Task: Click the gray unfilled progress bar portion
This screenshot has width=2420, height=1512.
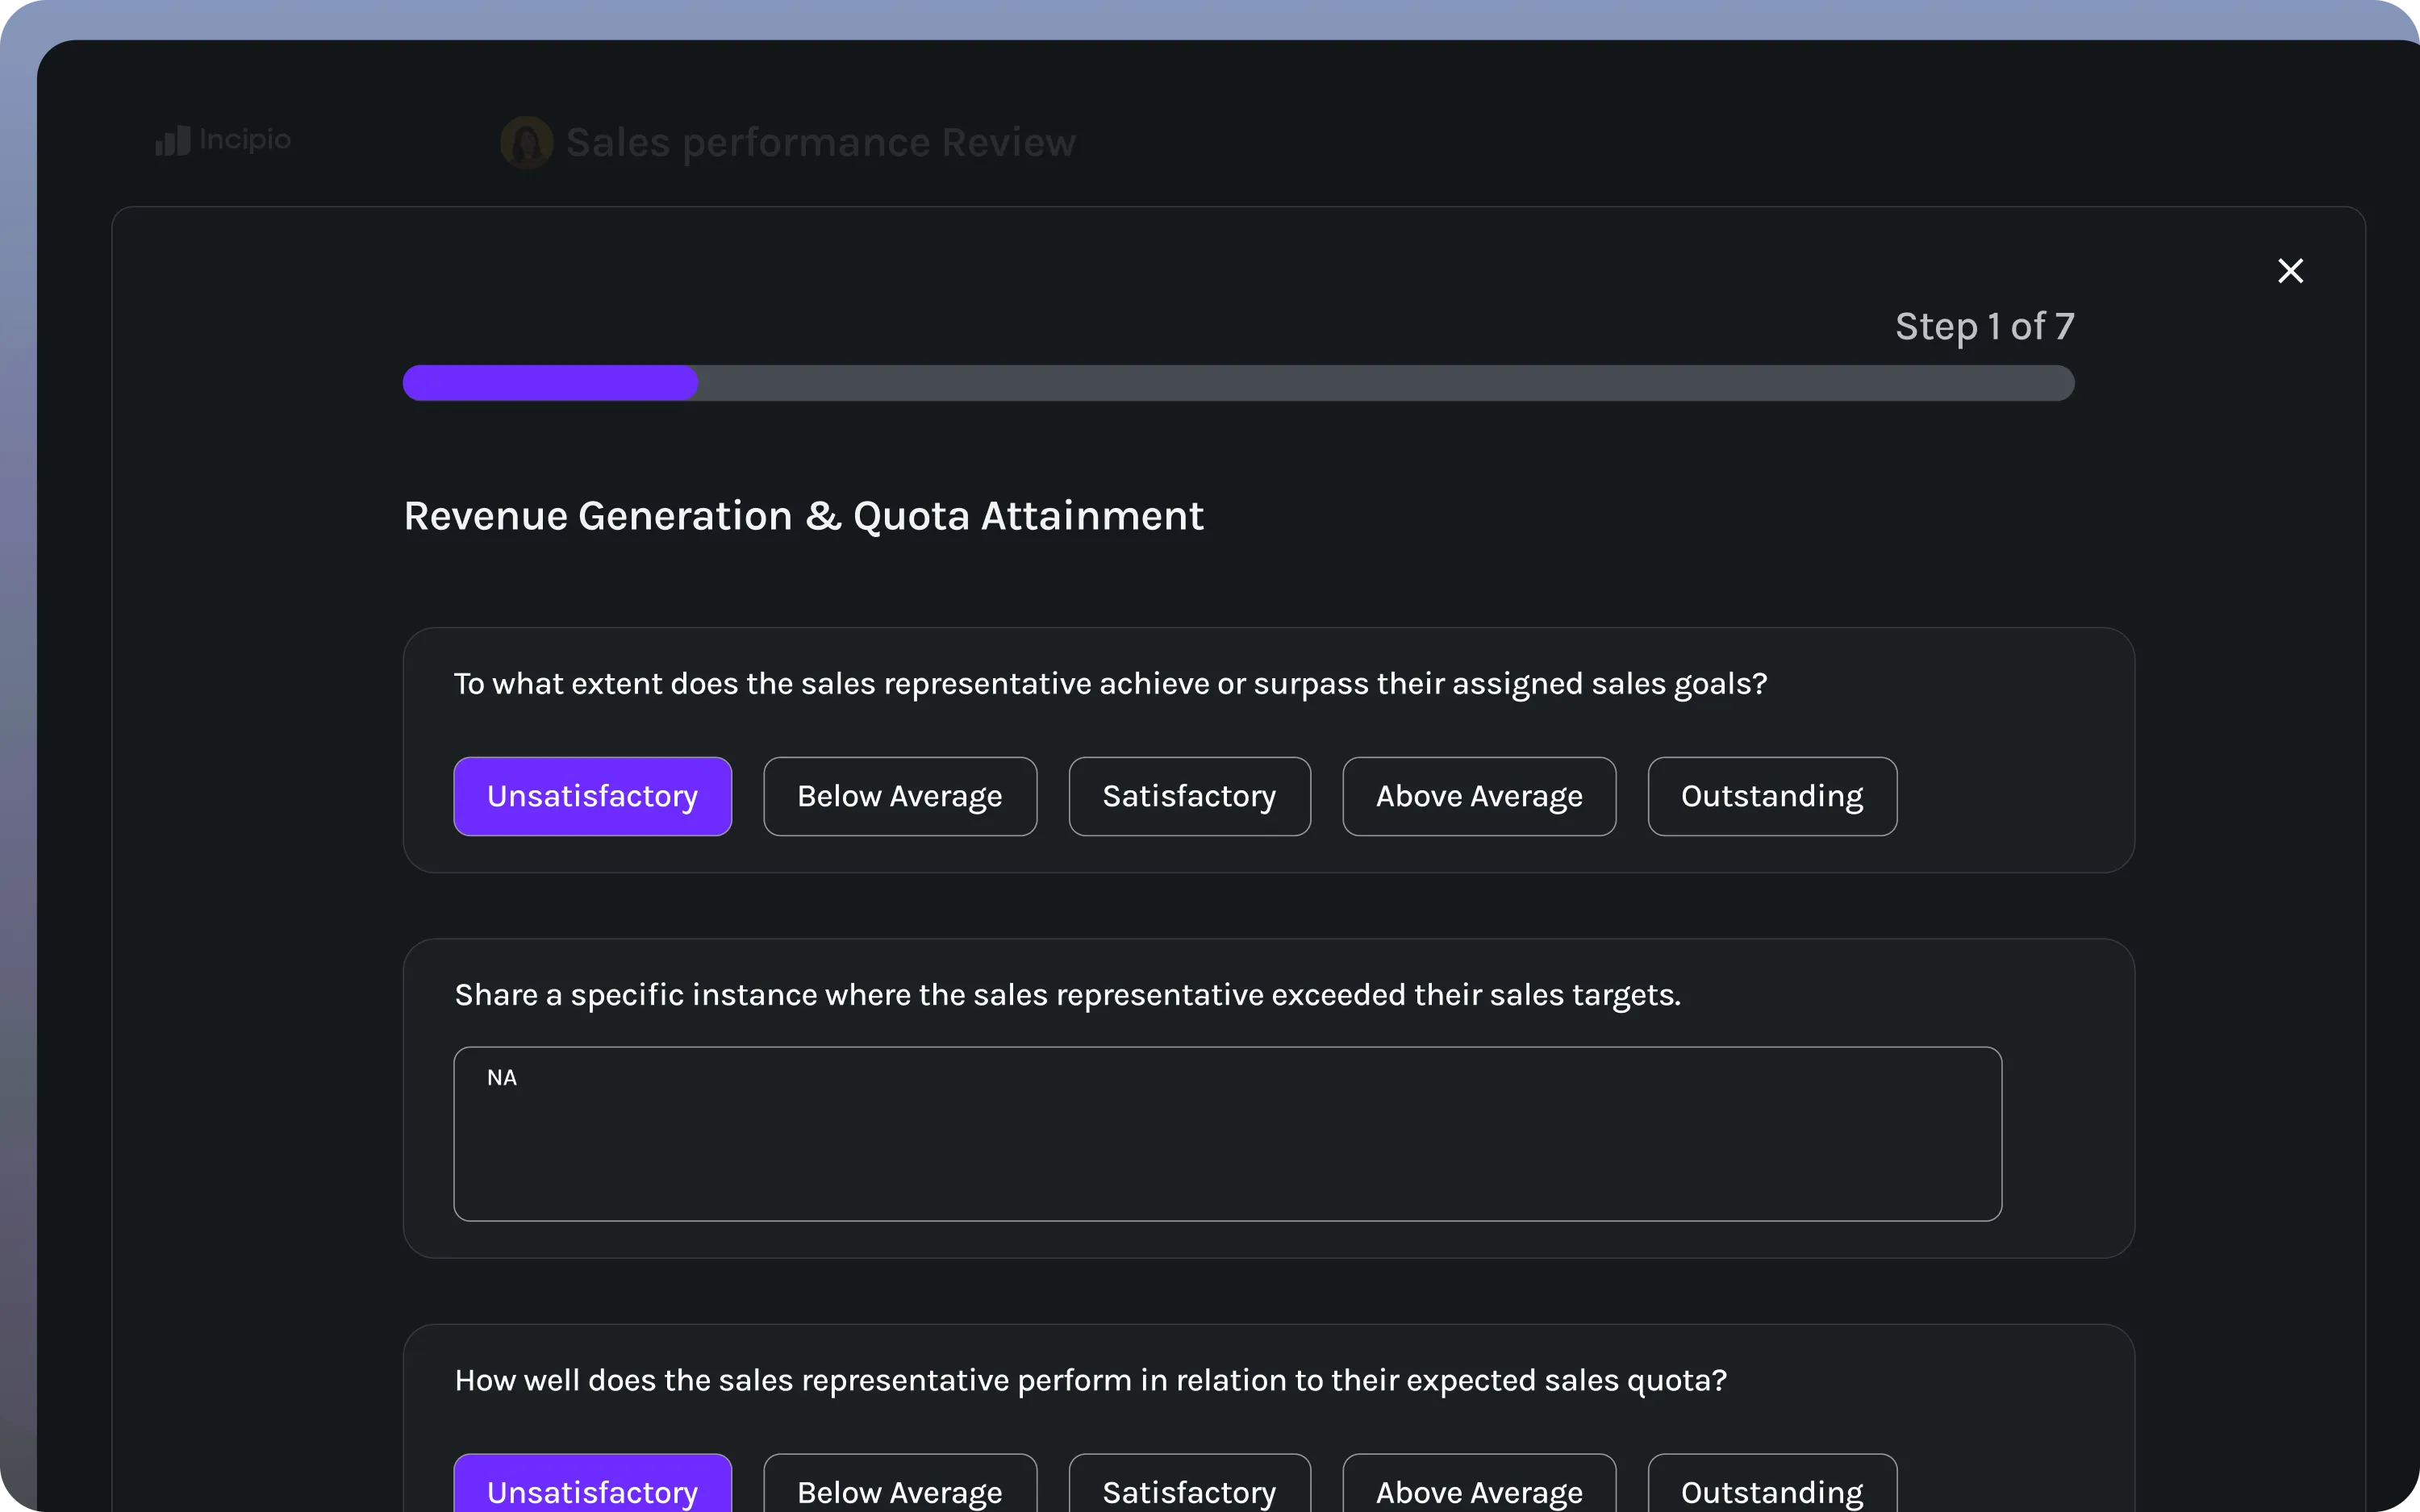Action: click(1385, 383)
